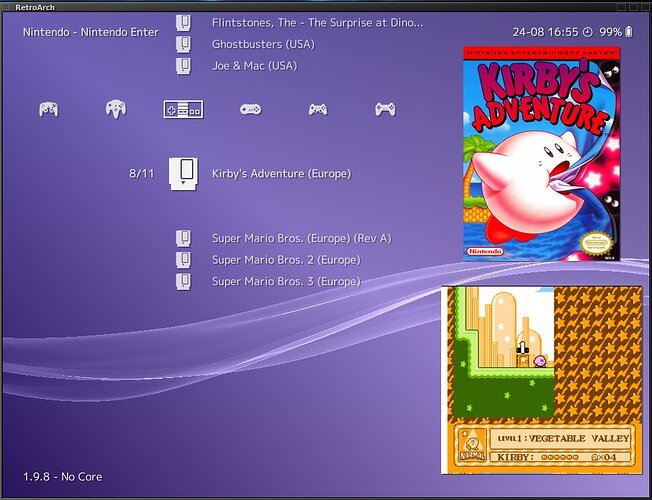The height and width of the screenshot is (500, 652).
Task: Open the Ghostbusters (USA) entry
Action: 263,45
